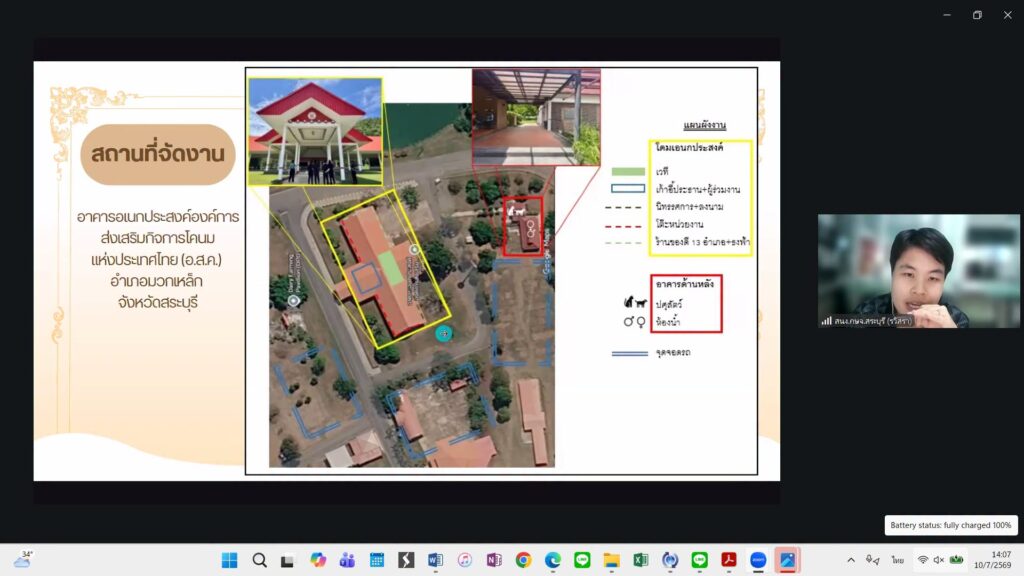Click the โดมเอนกประสงค์ legend title
The width and height of the screenshot is (1024, 576).
pos(689,148)
